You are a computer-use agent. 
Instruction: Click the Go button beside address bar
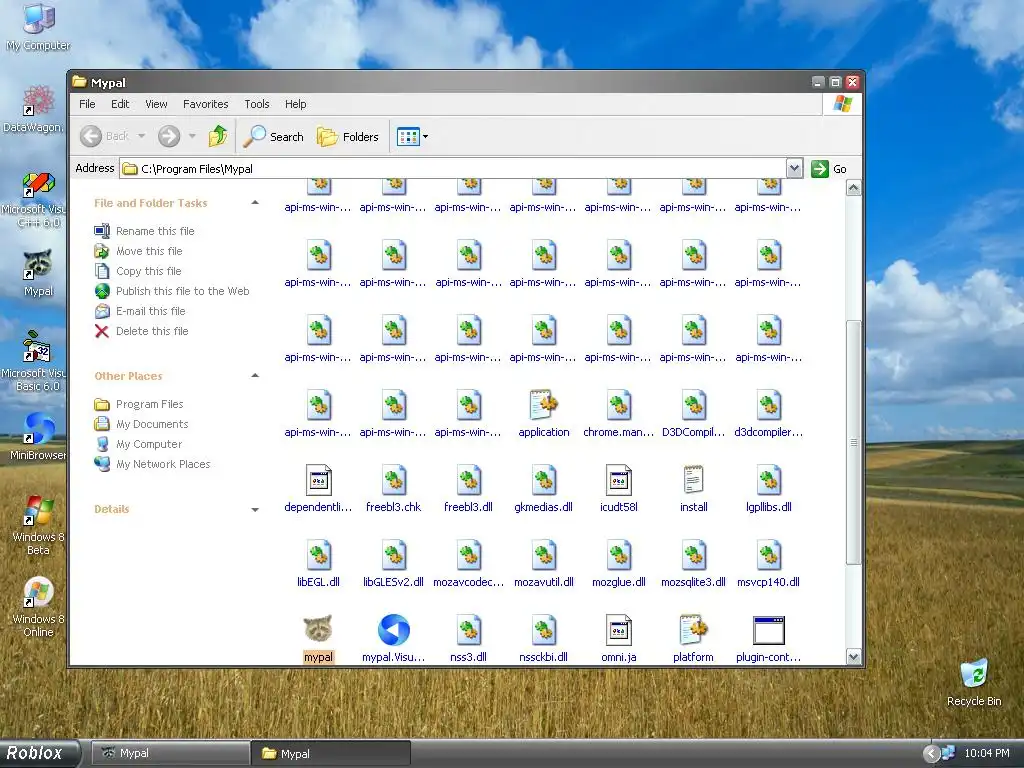[829, 168]
